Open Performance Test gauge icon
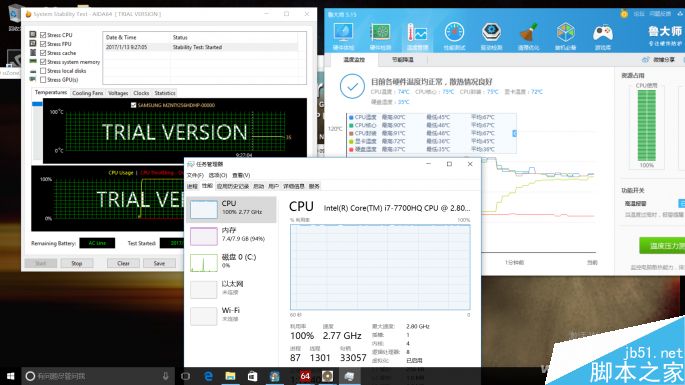Image resolution: width=685 pixels, height=385 pixels. [x=454, y=33]
